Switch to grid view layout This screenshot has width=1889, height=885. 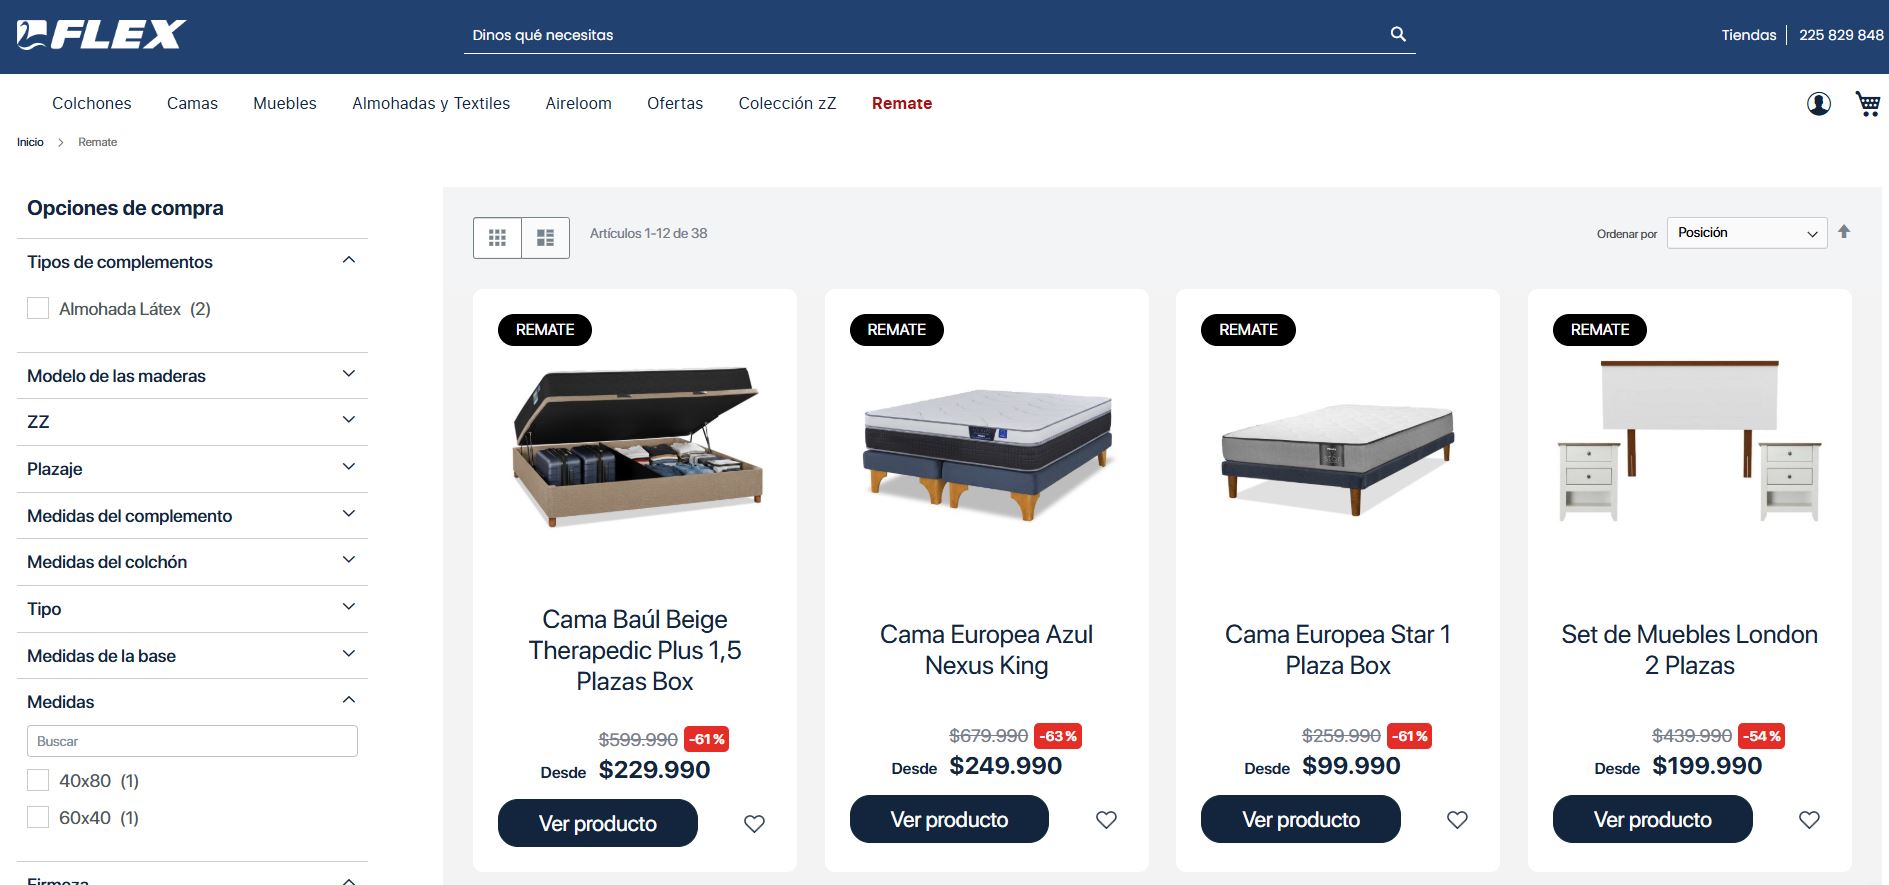pos(497,238)
